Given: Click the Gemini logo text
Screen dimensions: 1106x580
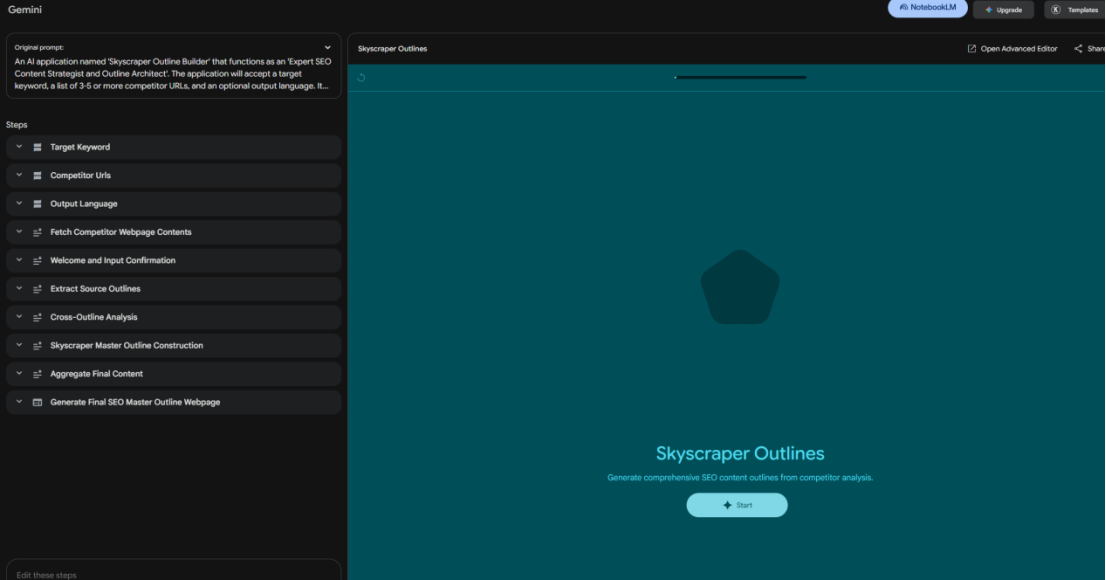Looking at the screenshot, I should pos(25,10).
